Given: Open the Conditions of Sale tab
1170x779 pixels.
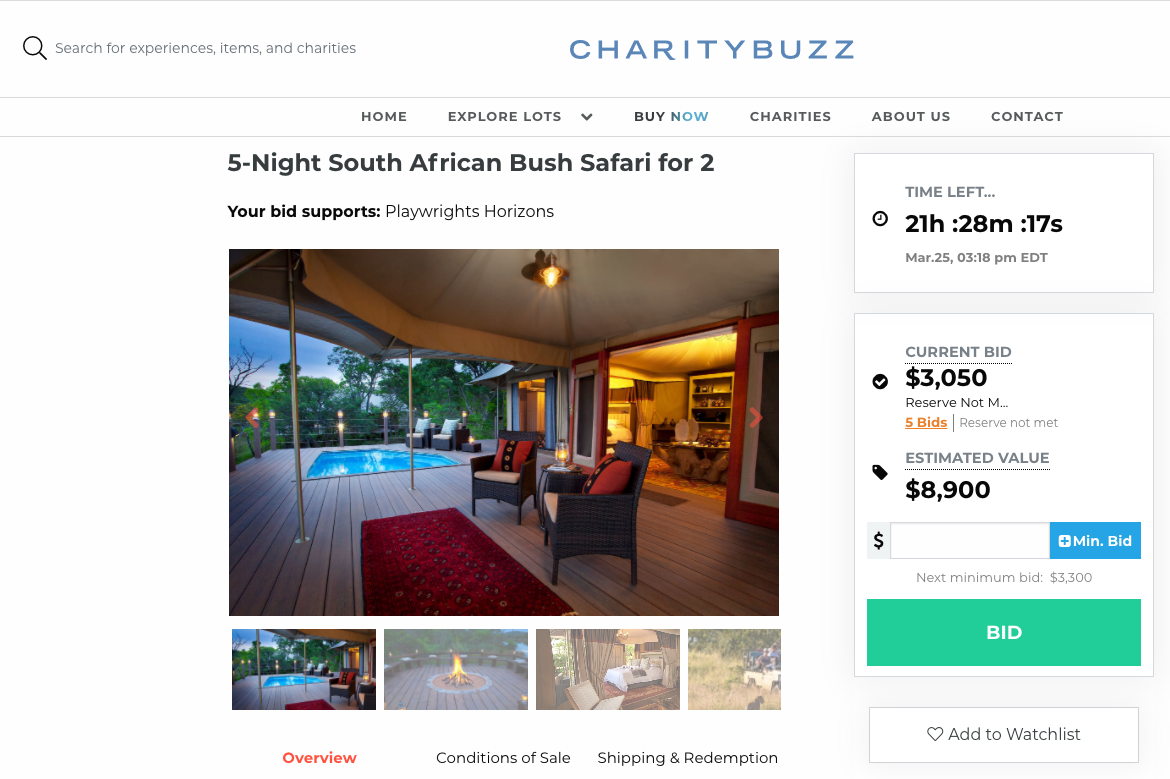Looking at the screenshot, I should tap(503, 758).
